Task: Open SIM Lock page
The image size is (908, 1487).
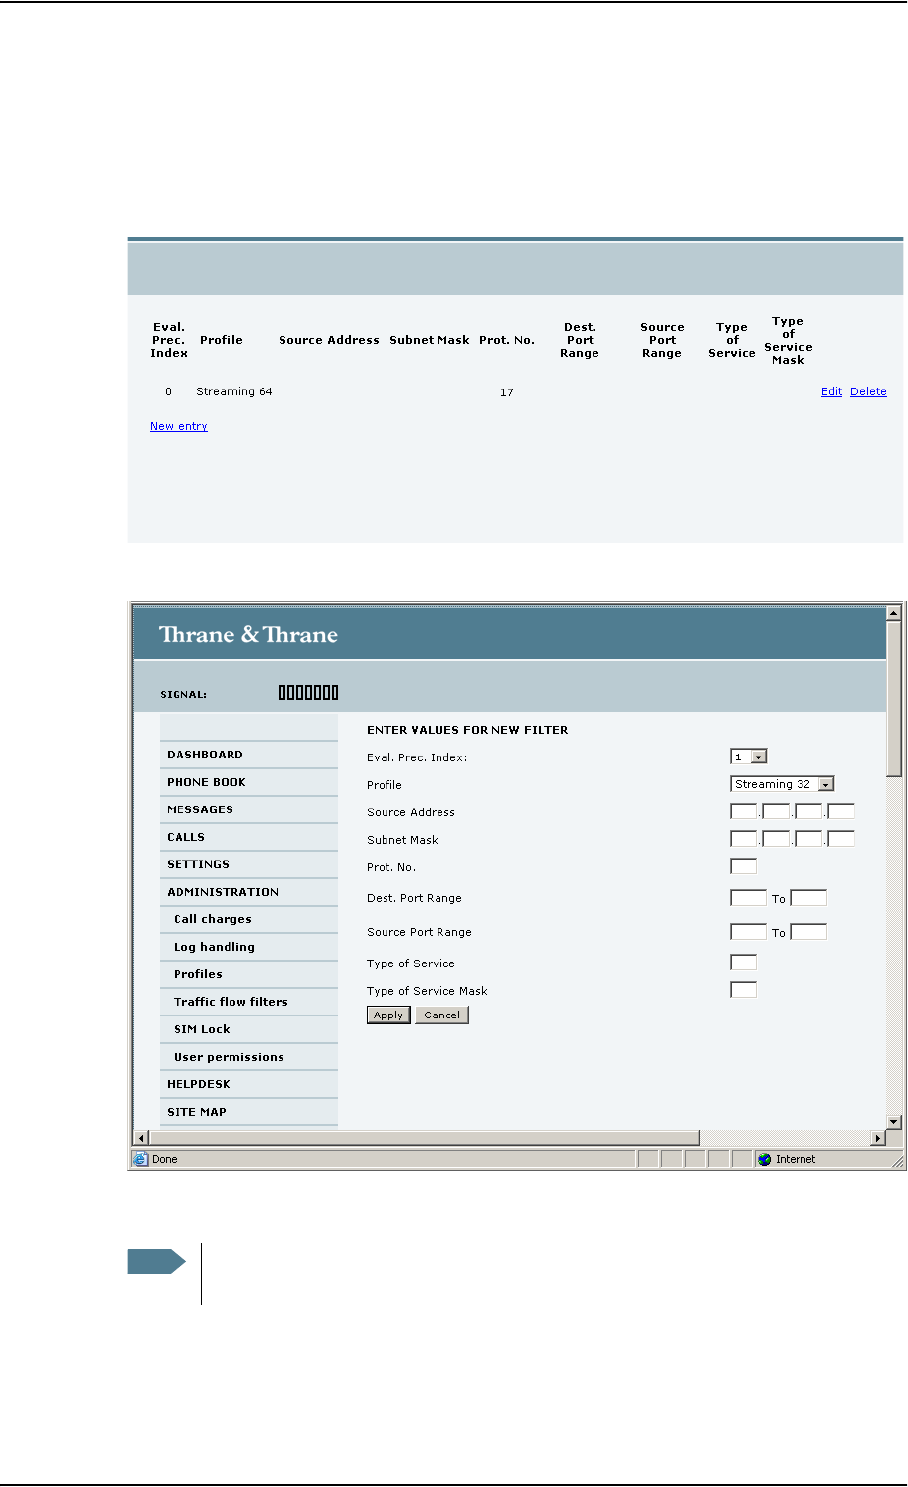Action: tap(249, 1029)
